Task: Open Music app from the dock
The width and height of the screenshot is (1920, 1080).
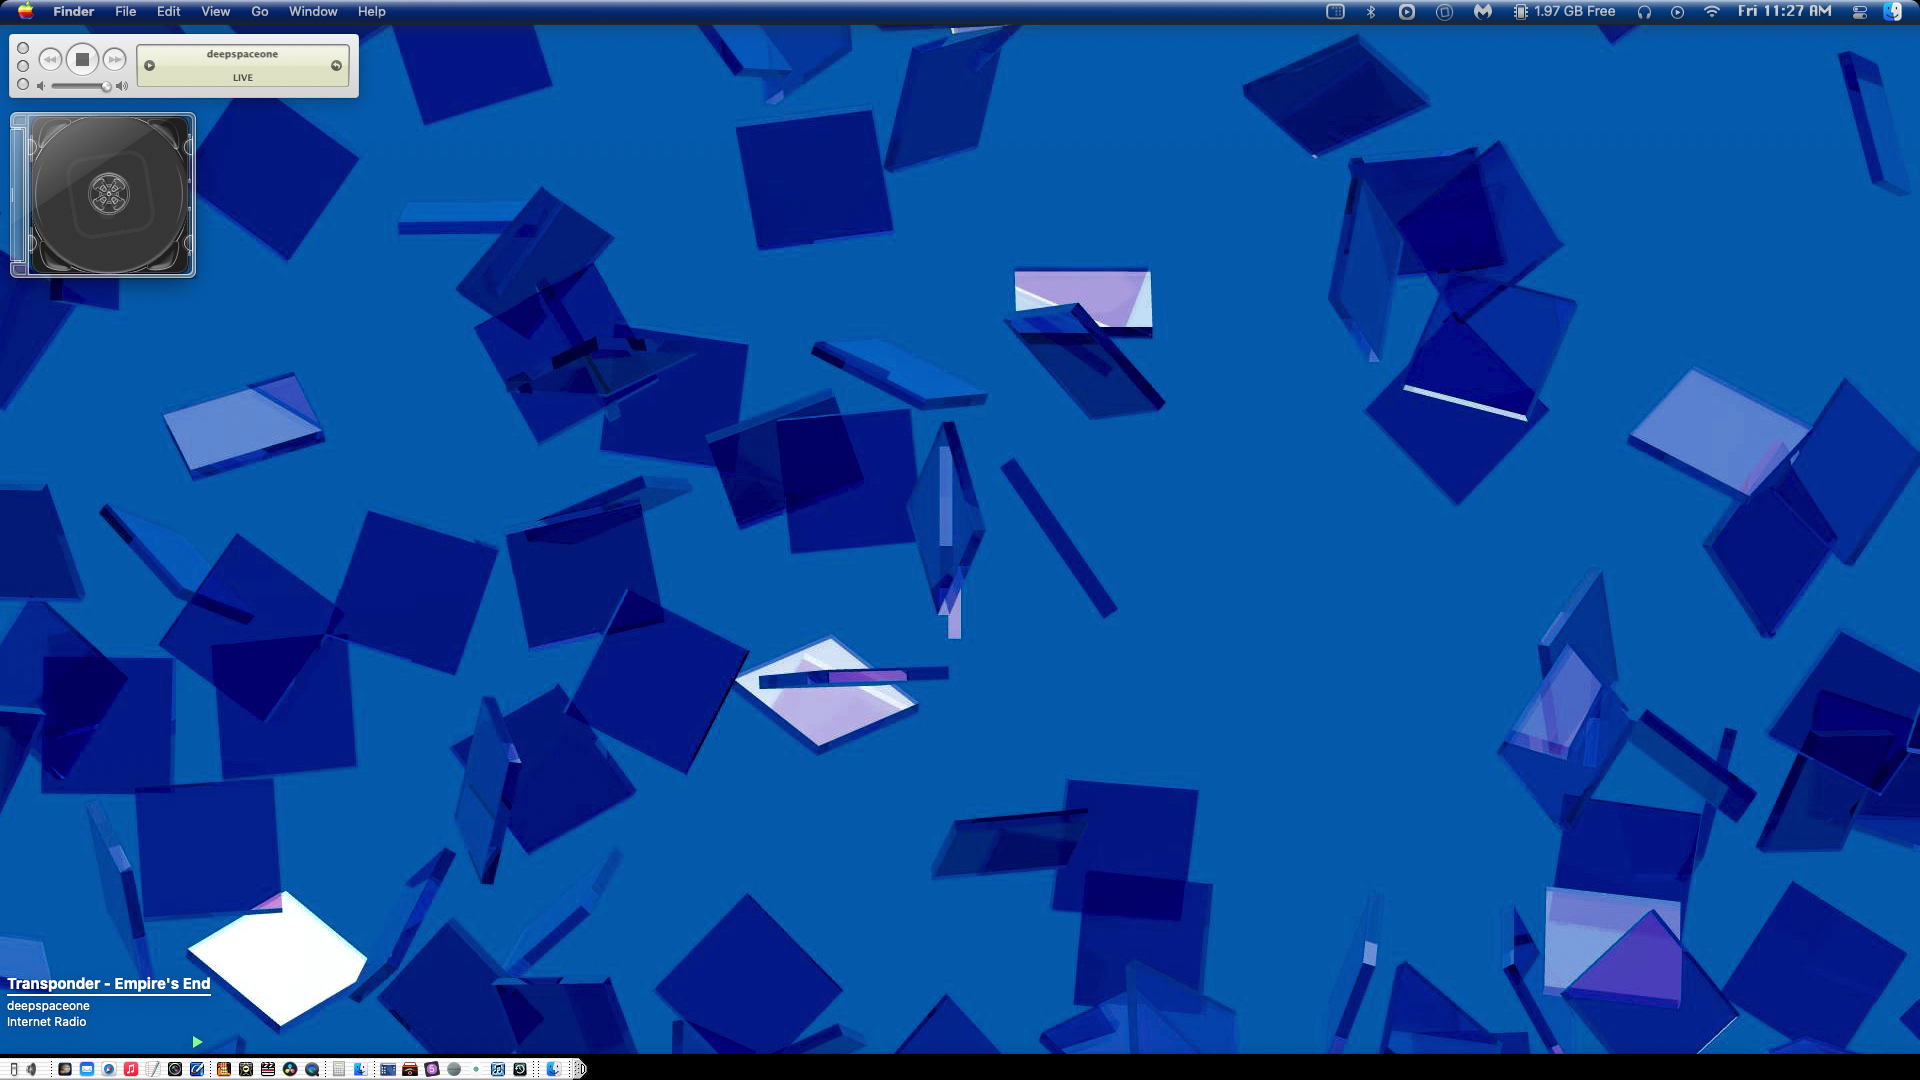Action: [x=131, y=1069]
